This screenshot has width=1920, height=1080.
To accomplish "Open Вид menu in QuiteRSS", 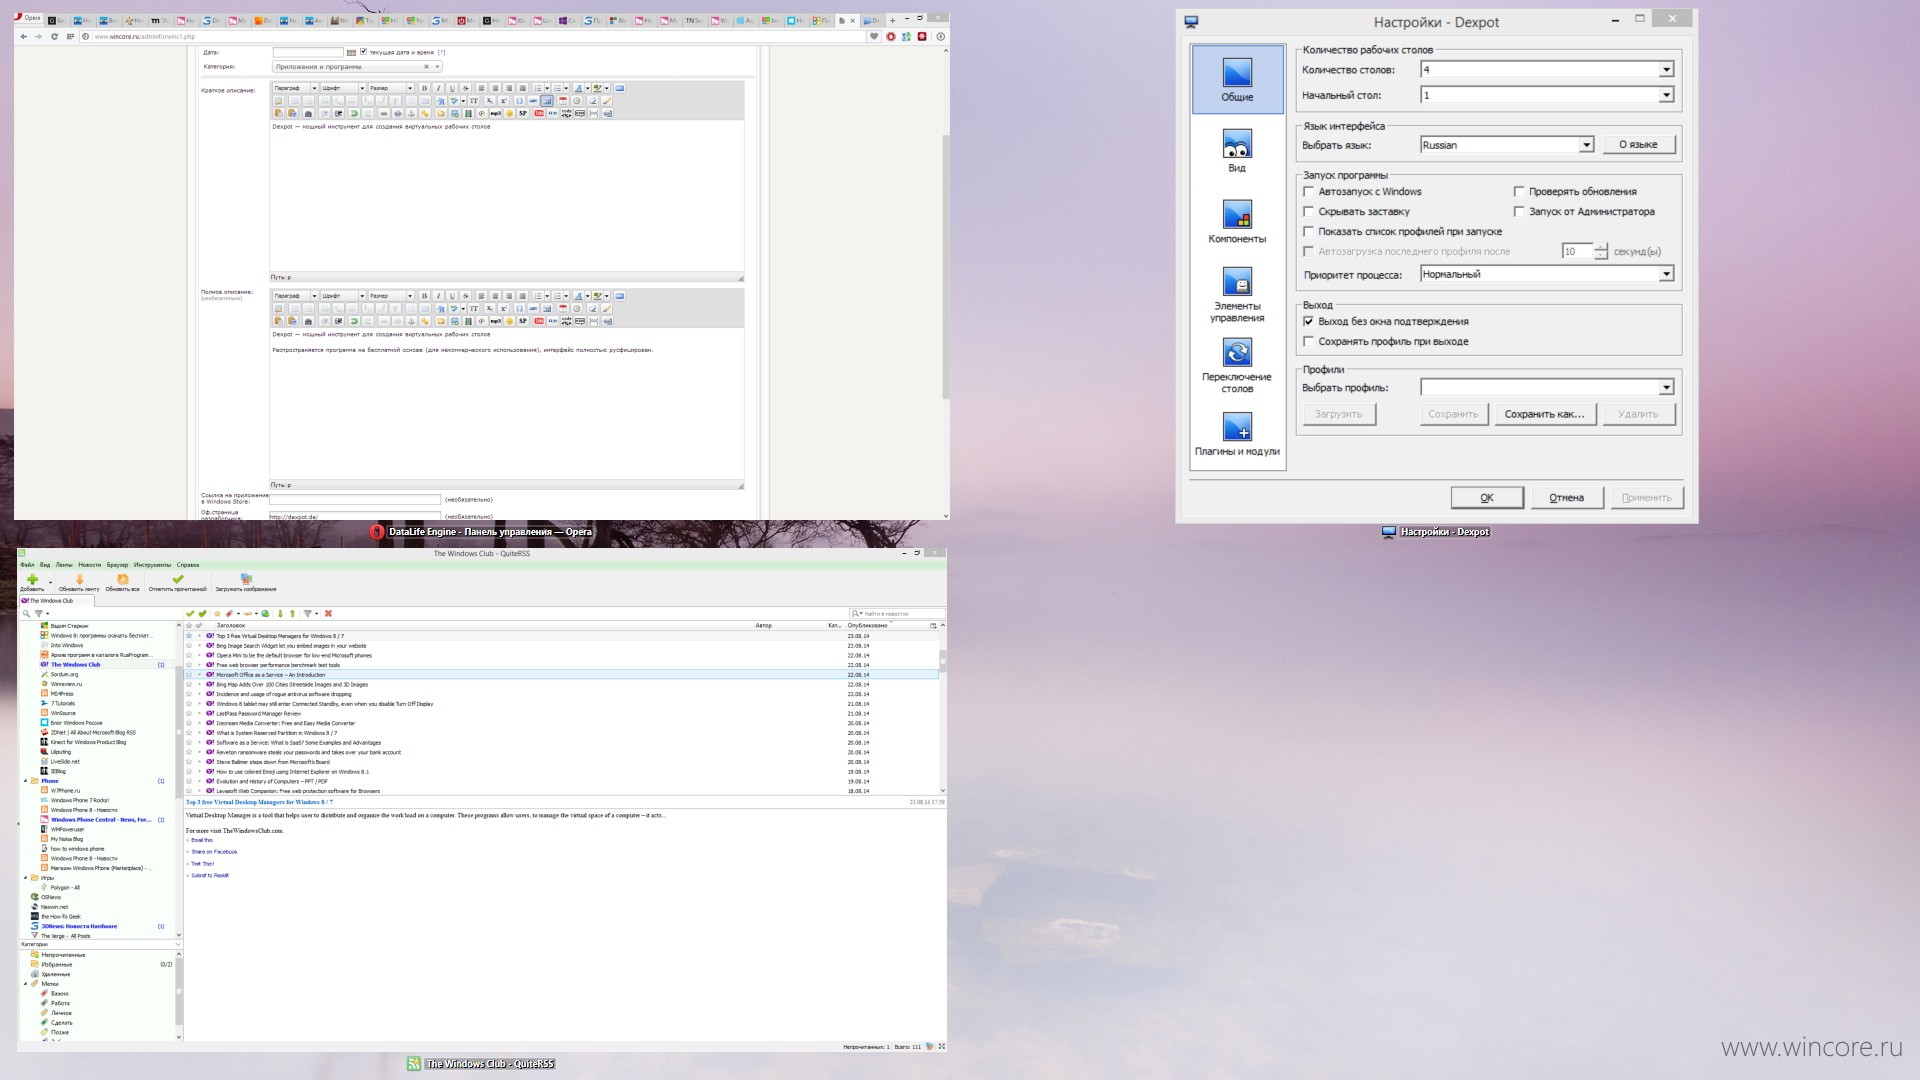I will point(45,565).
